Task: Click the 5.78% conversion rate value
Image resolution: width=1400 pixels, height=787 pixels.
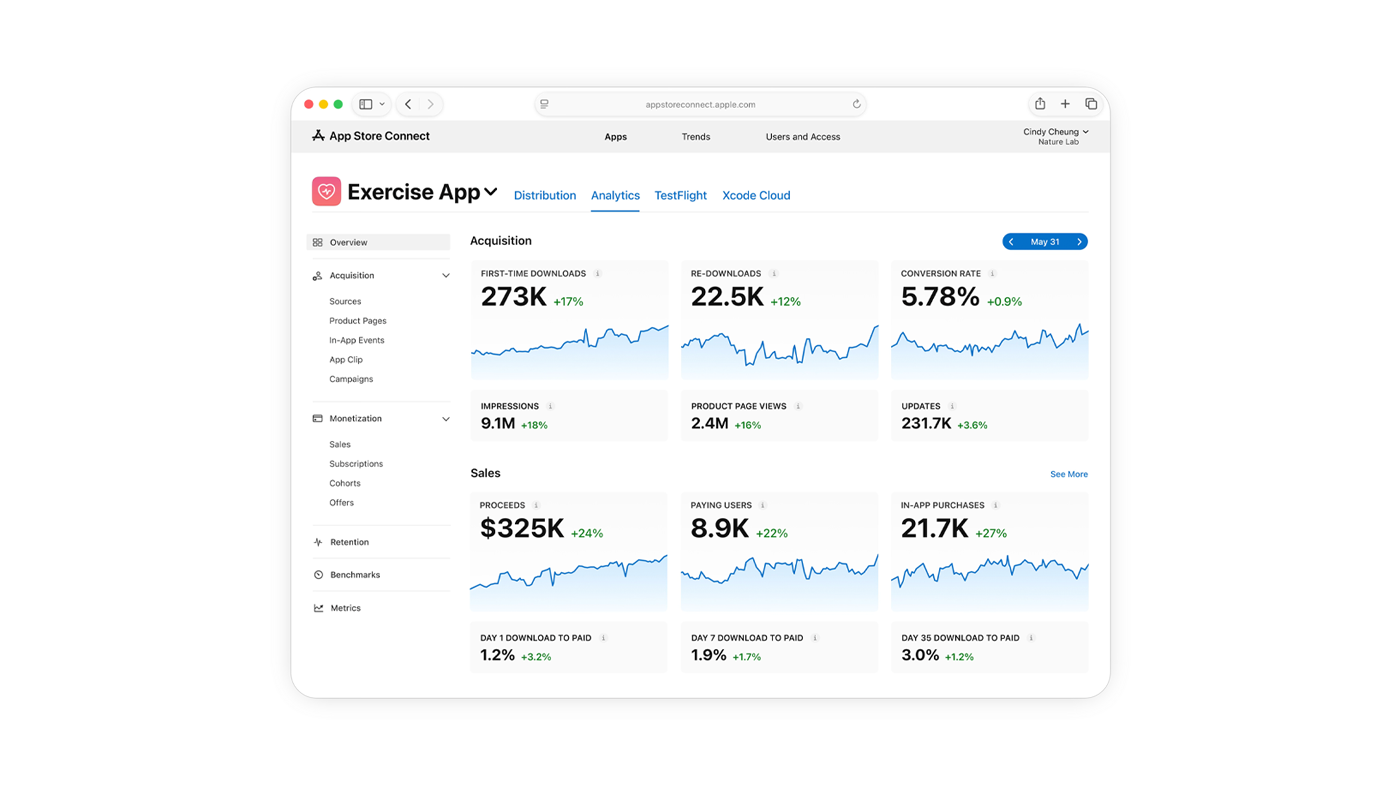Action: (x=940, y=297)
